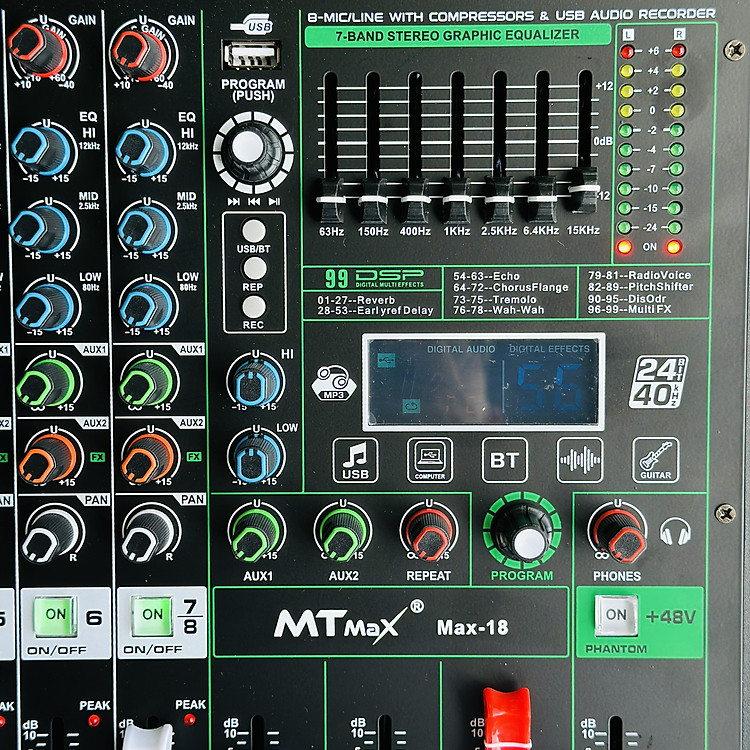Push the PROGRAM (PUSH) knob under USB port
The height and width of the screenshot is (750, 750).
[248, 147]
